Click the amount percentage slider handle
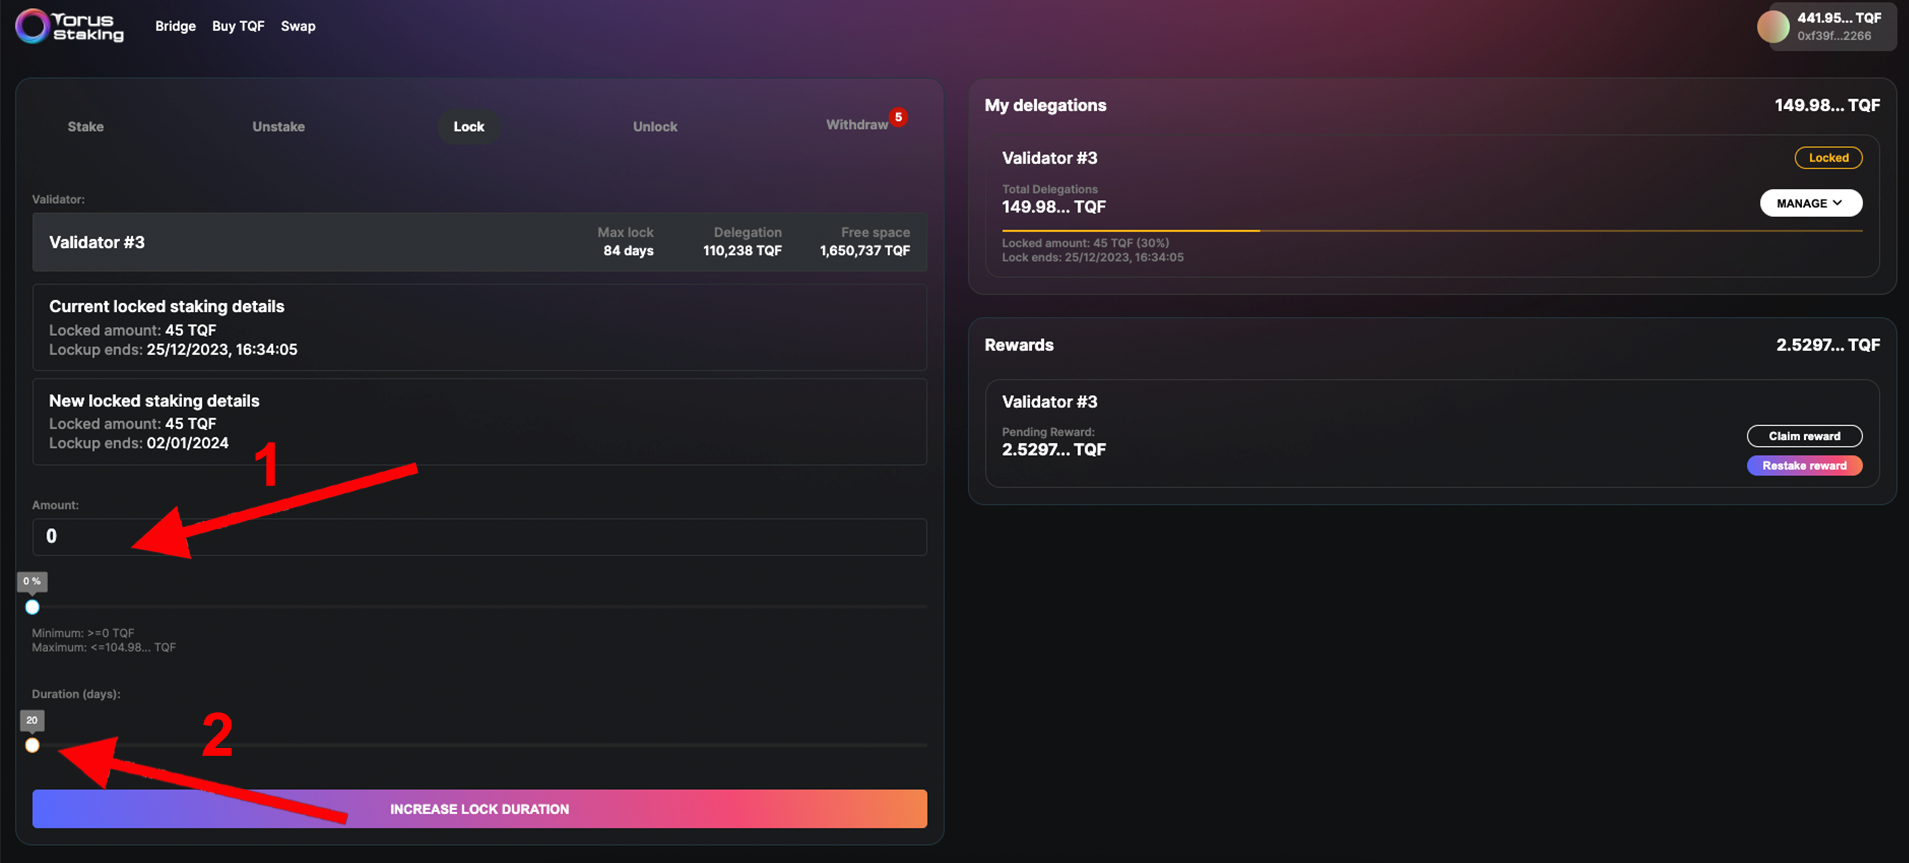This screenshot has width=1909, height=863. [32, 607]
